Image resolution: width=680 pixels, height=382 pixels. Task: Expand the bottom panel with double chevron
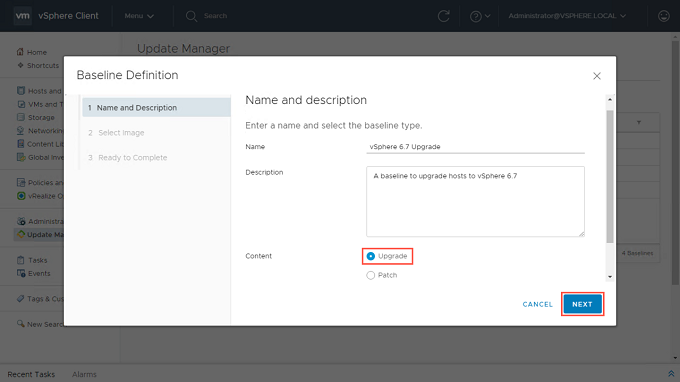click(x=671, y=374)
